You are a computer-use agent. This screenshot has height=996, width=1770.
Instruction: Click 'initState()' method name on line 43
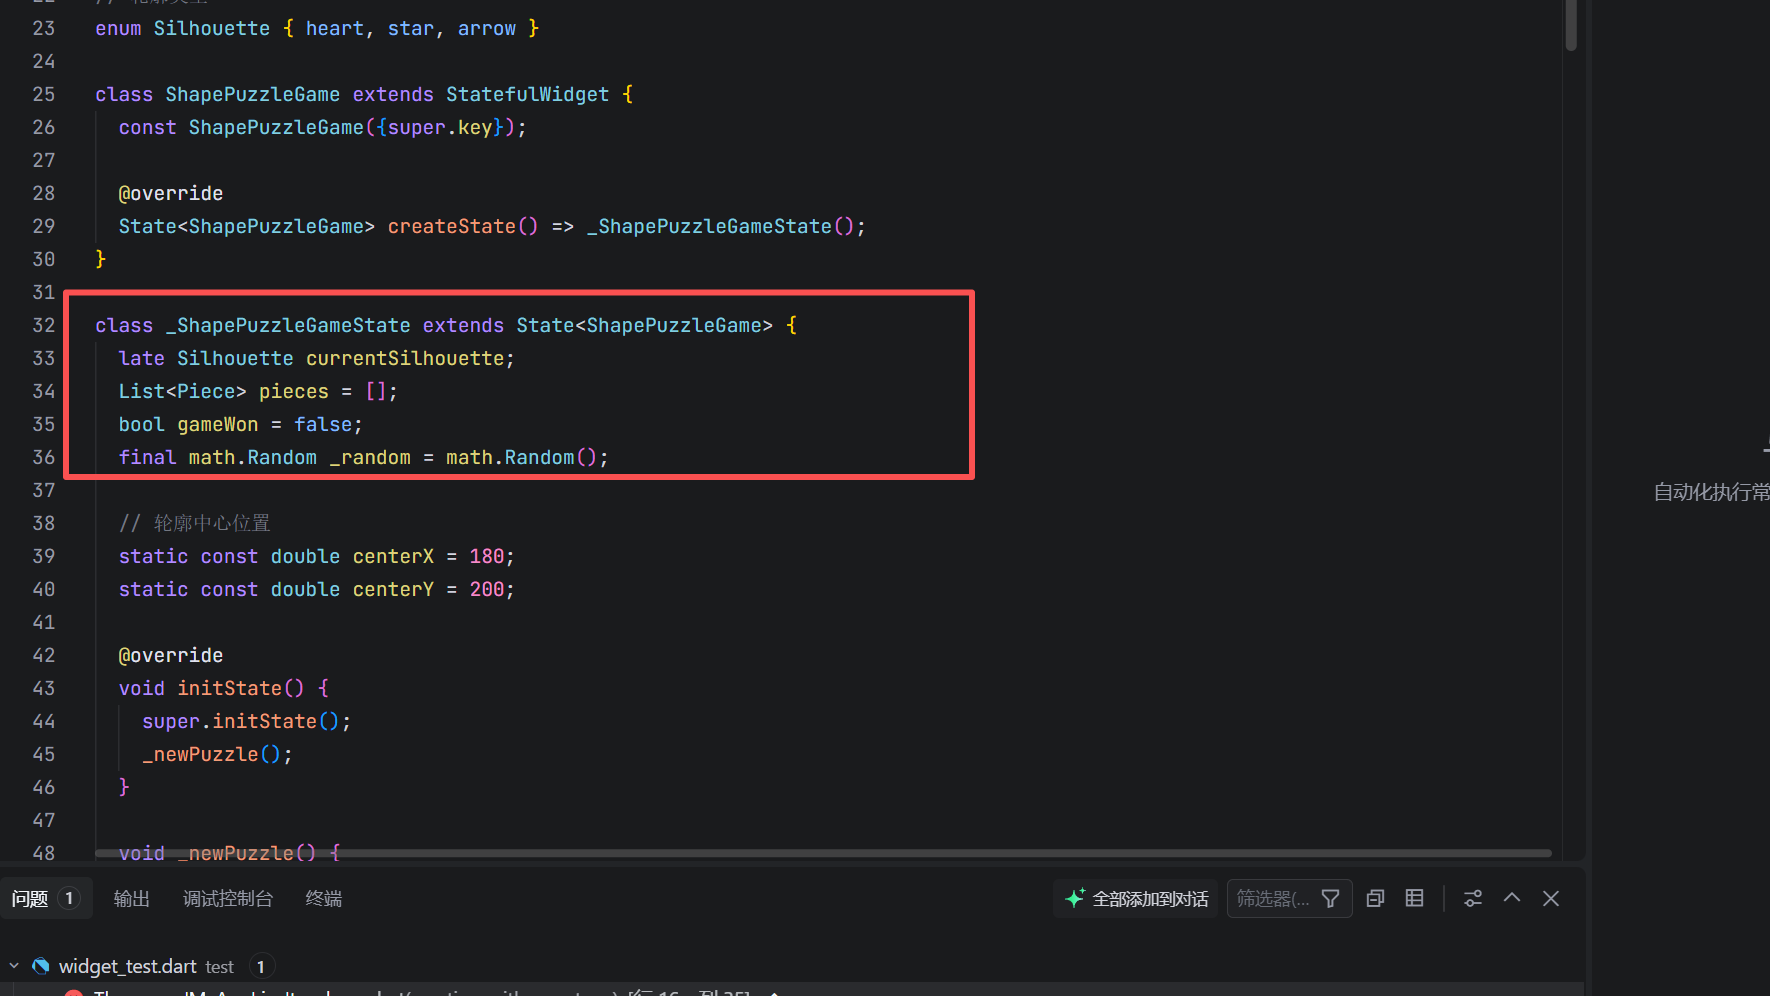[240, 688]
